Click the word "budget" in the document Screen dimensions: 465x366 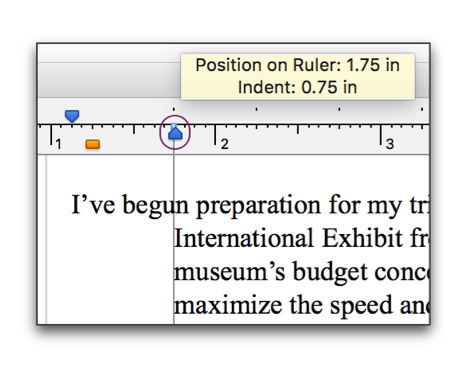point(330,273)
